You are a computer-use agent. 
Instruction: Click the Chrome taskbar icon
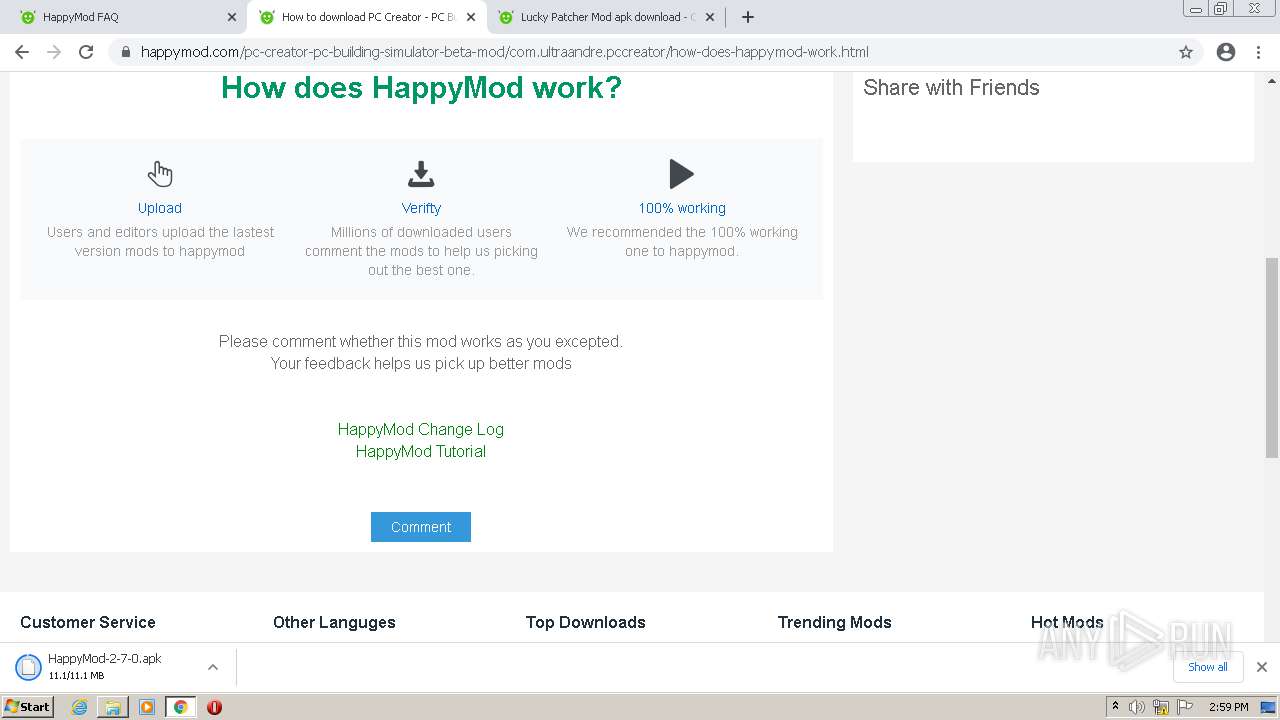(x=180, y=707)
